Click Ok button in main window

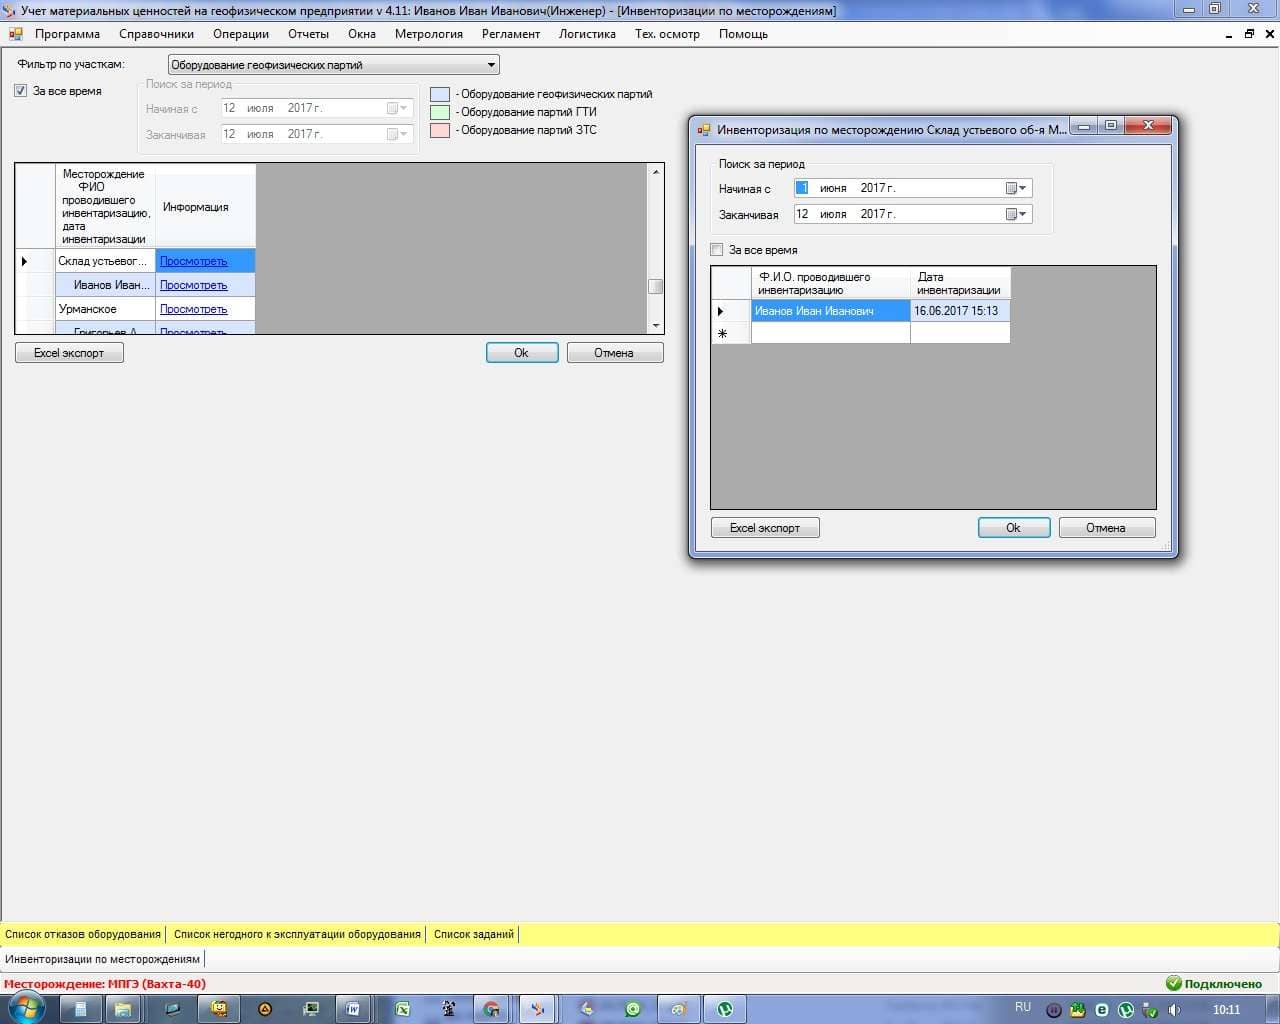[x=522, y=353]
